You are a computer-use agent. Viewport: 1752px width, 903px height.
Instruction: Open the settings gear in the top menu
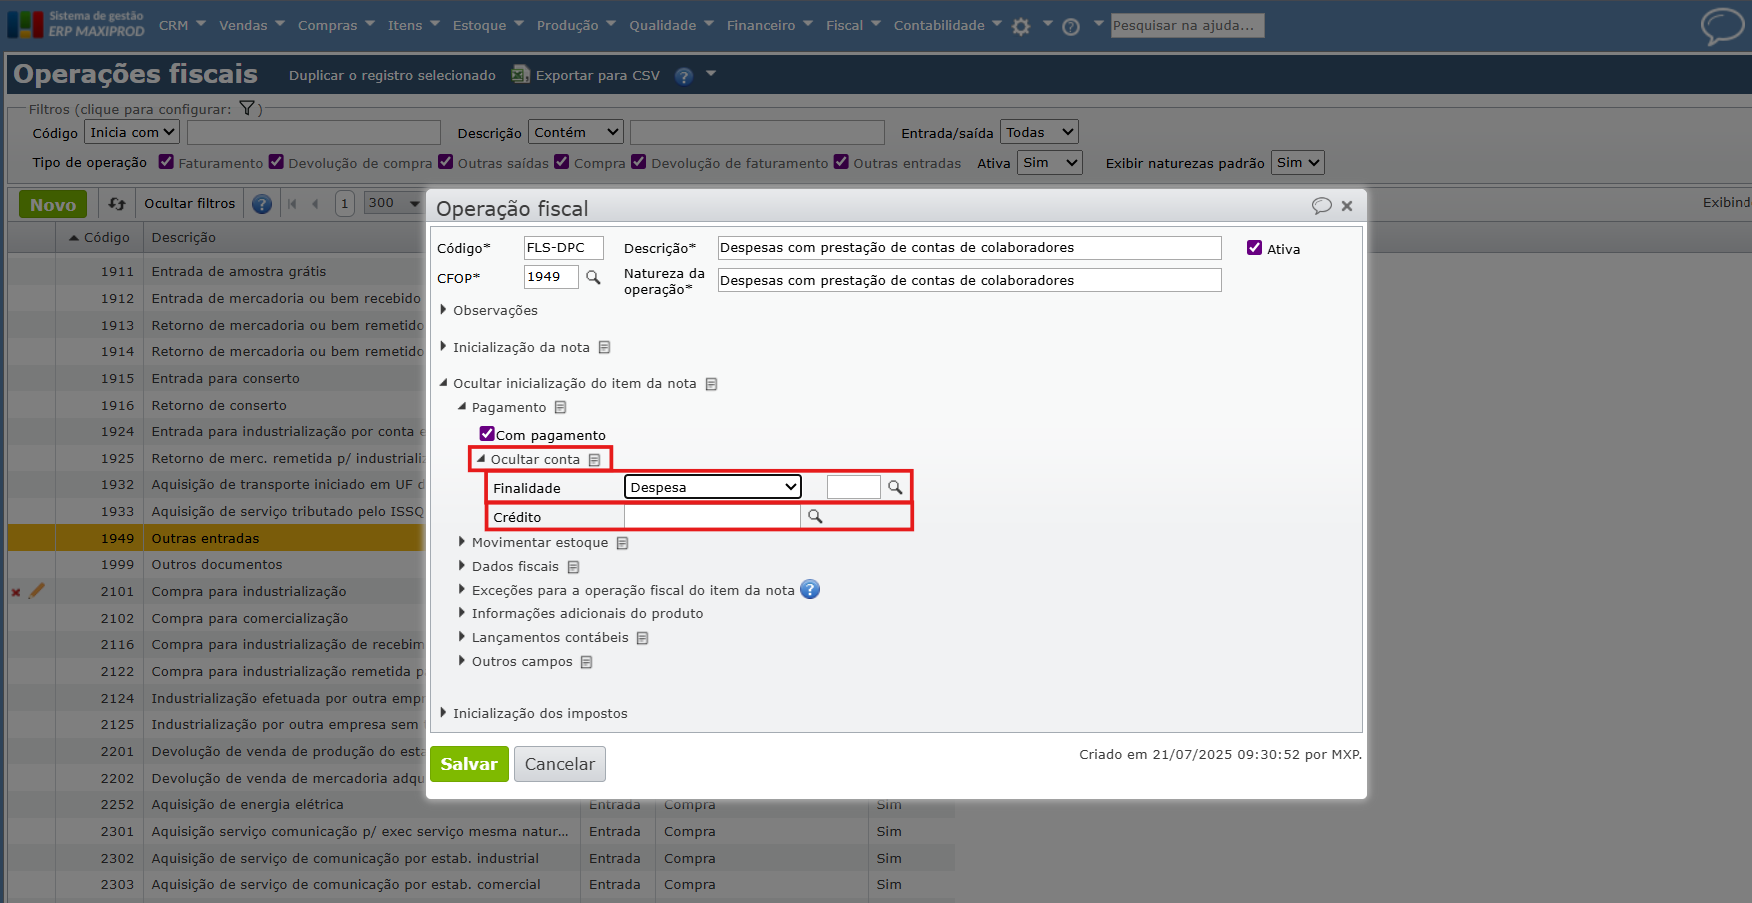click(x=1021, y=27)
